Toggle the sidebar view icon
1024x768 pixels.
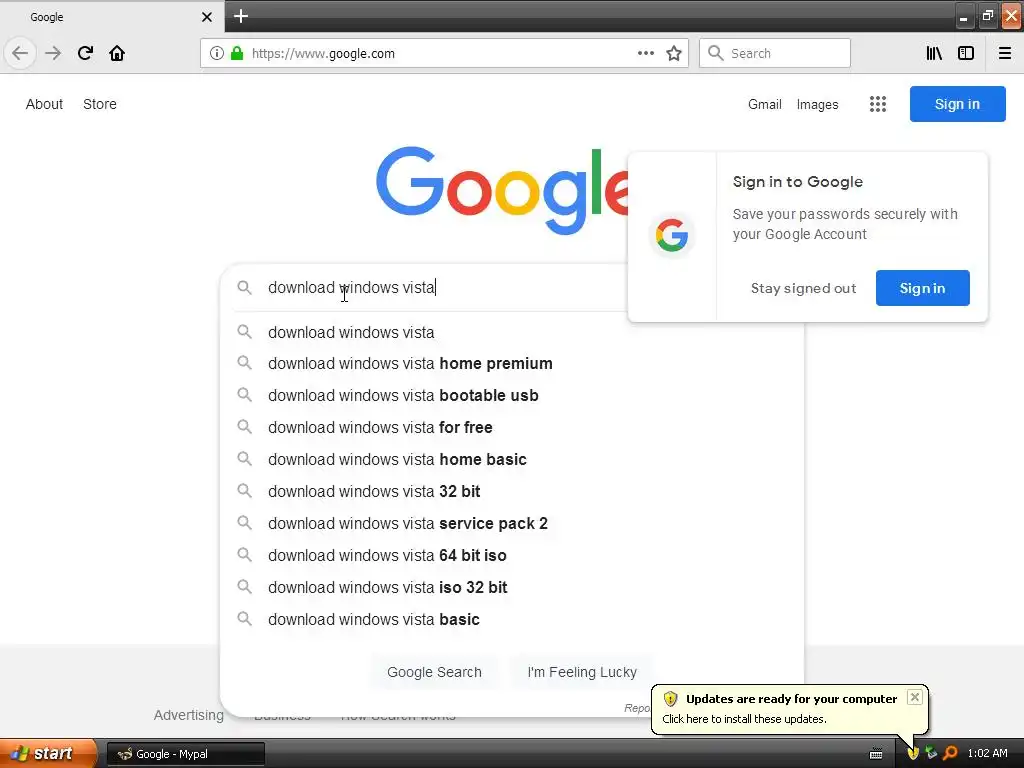coord(966,53)
